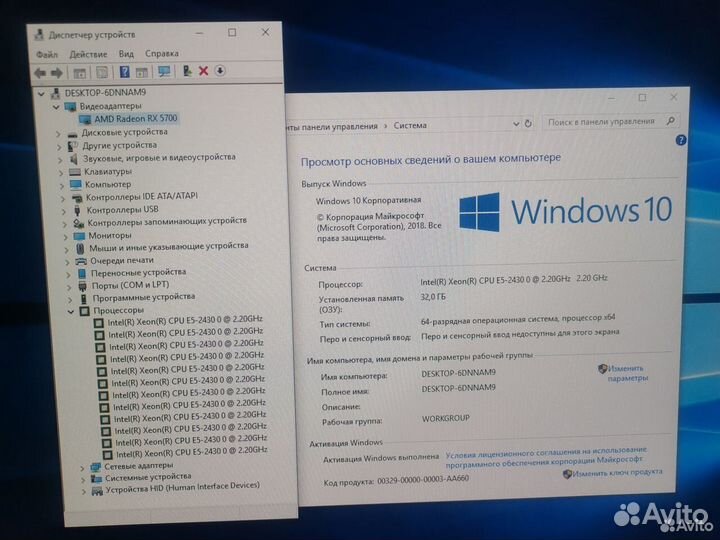
Task: Click the Forward arrow in Device Manager toolbar
Action: click(x=56, y=73)
